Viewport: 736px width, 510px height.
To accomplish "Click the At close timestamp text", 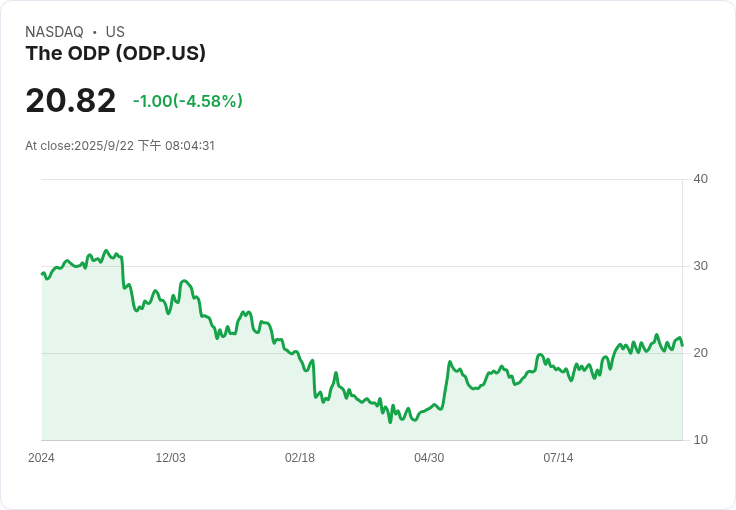I will (x=120, y=146).
